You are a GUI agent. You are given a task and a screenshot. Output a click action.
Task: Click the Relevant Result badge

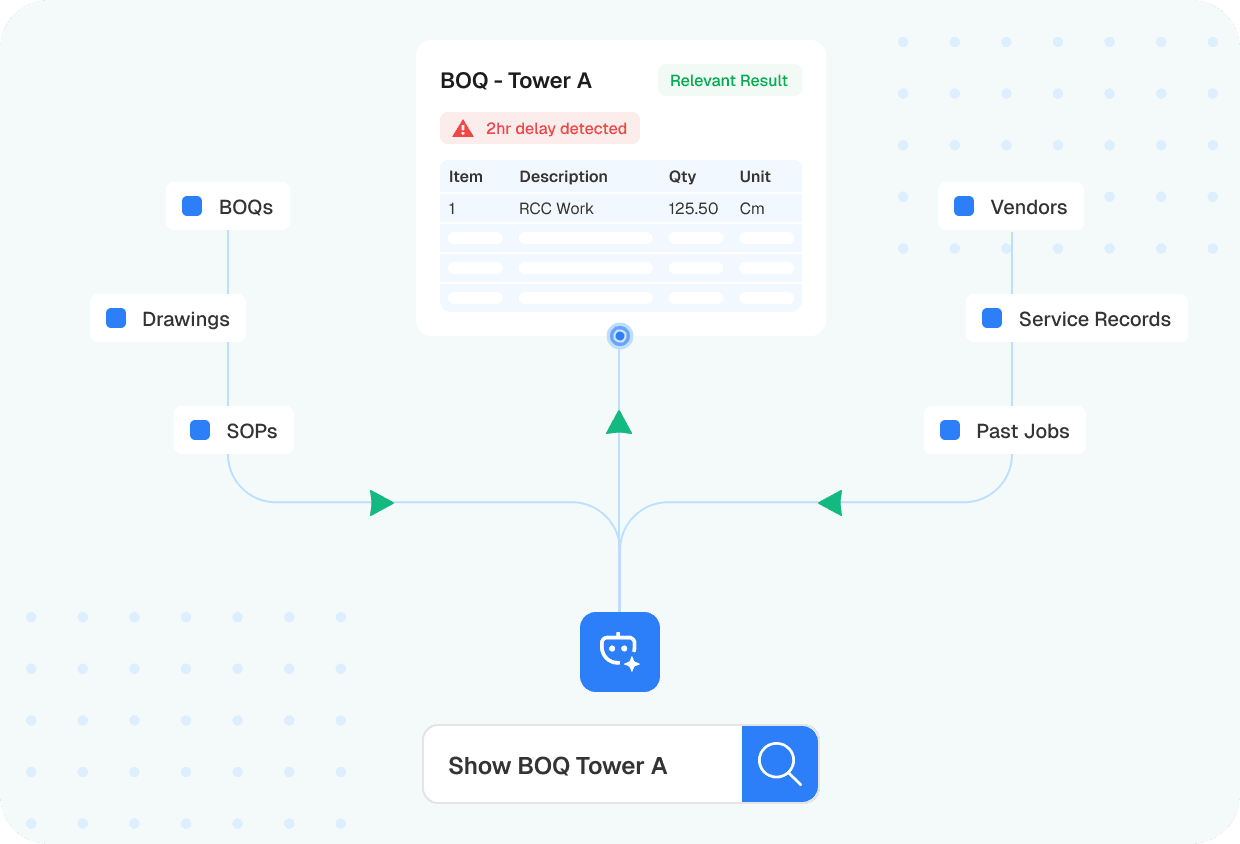coord(729,81)
